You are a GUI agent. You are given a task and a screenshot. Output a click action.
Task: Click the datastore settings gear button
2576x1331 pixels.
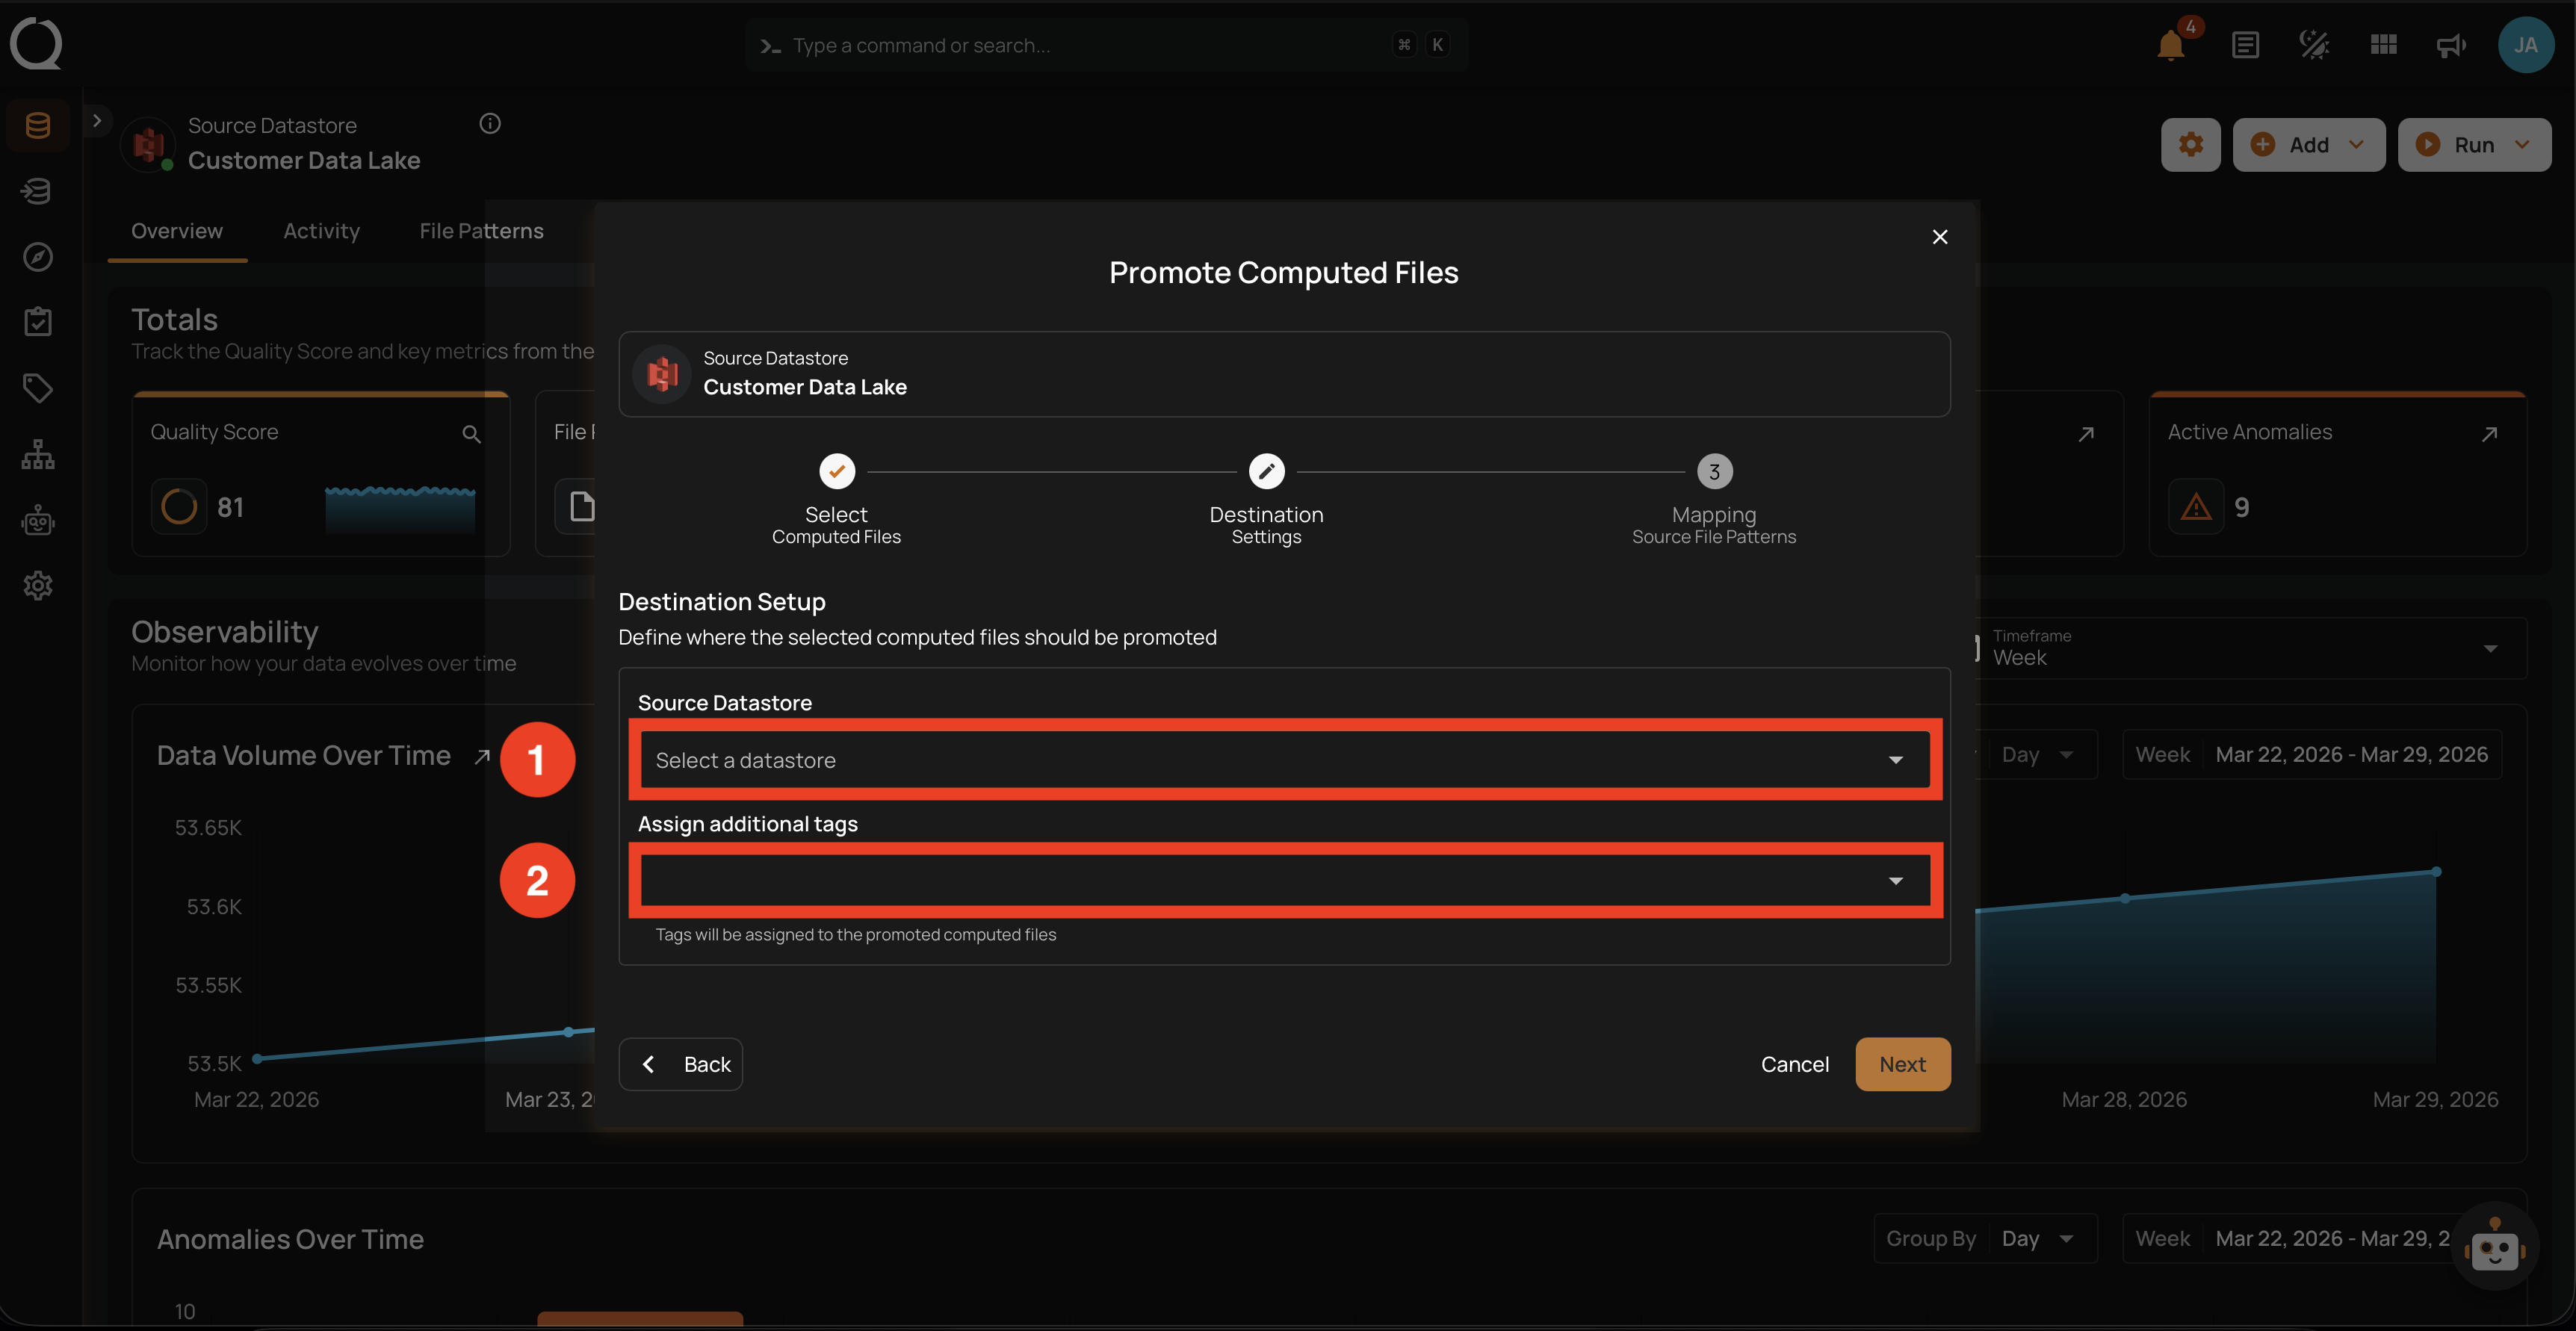pos(2190,145)
